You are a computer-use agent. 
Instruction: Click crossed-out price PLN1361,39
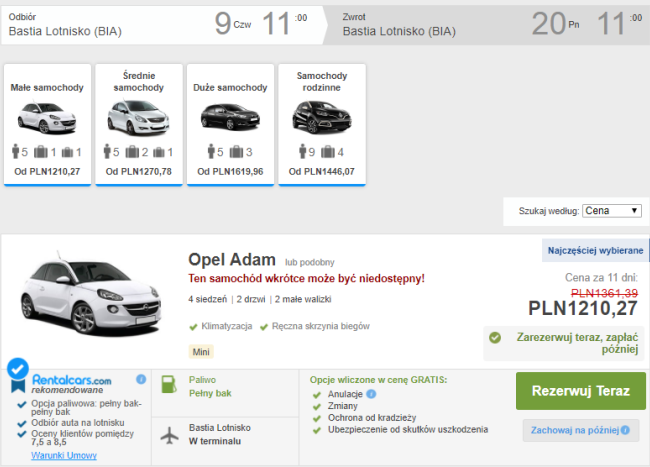pos(604,293)
